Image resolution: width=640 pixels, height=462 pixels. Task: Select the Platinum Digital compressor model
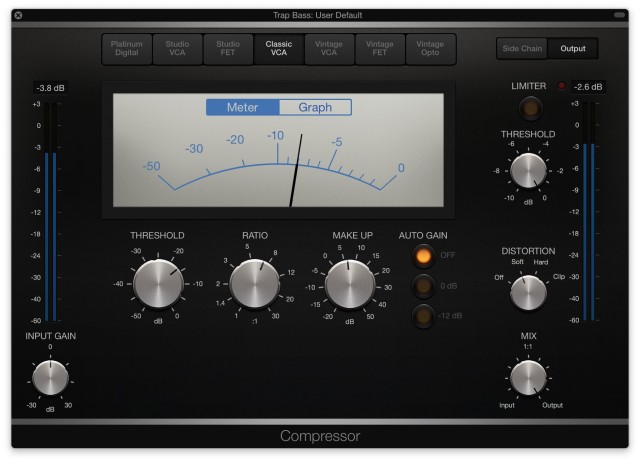pos(127,49)
